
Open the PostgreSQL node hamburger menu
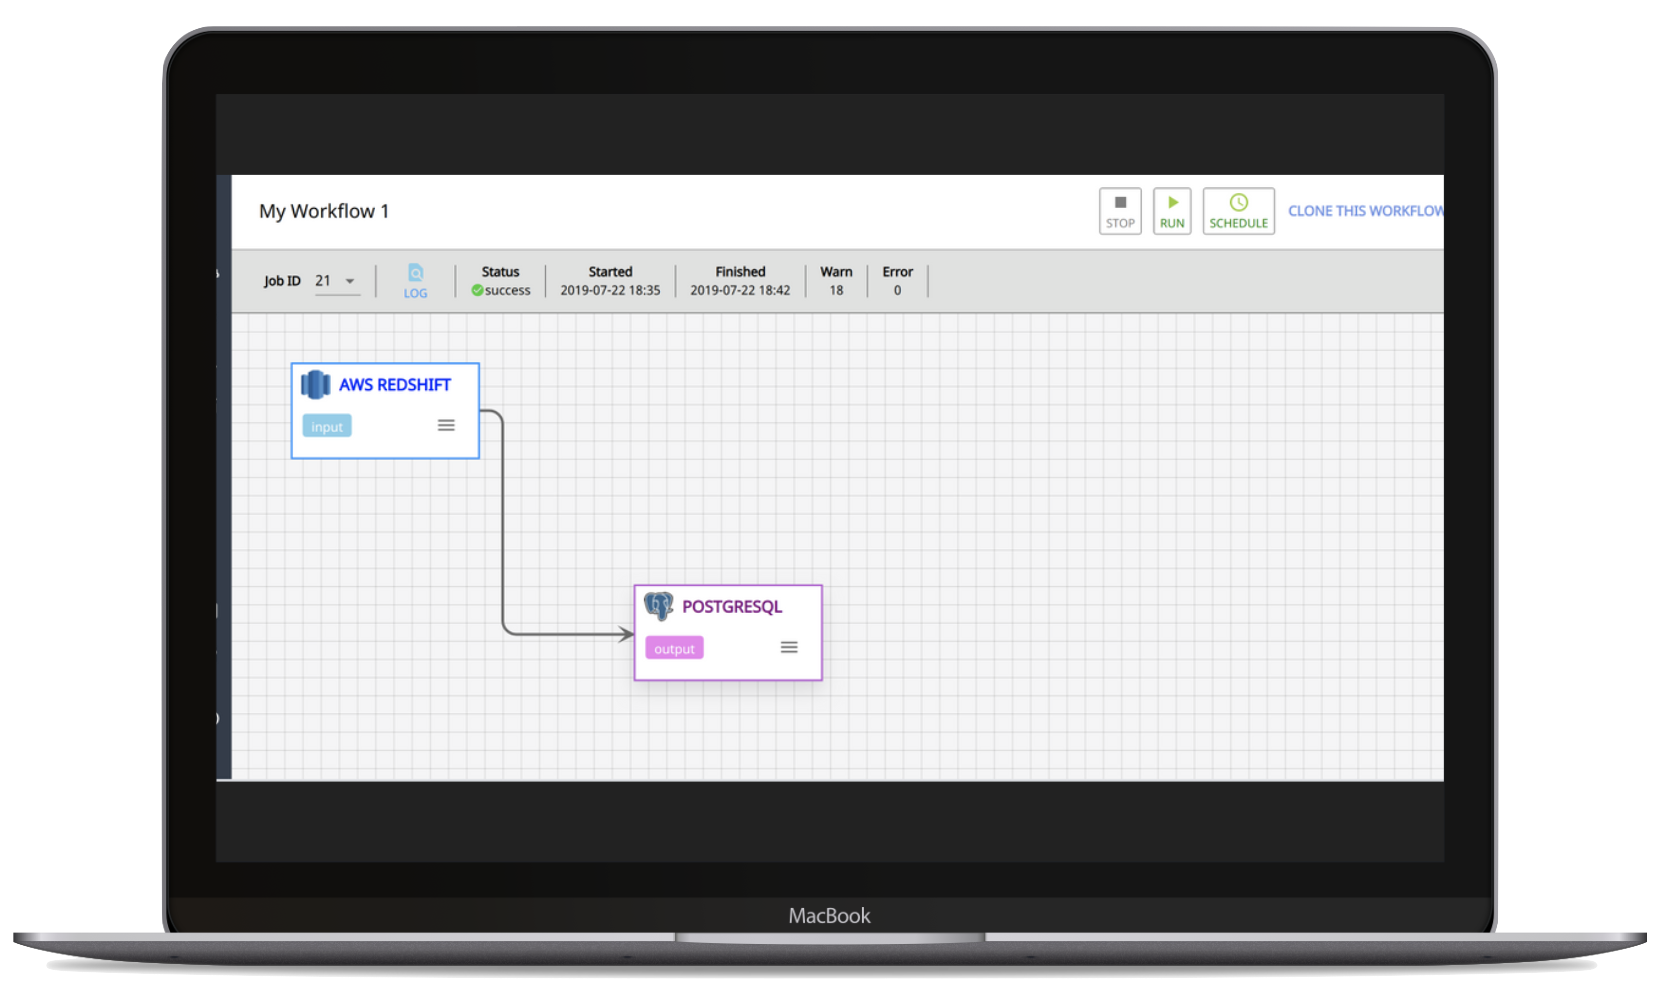tap(789, 648)
